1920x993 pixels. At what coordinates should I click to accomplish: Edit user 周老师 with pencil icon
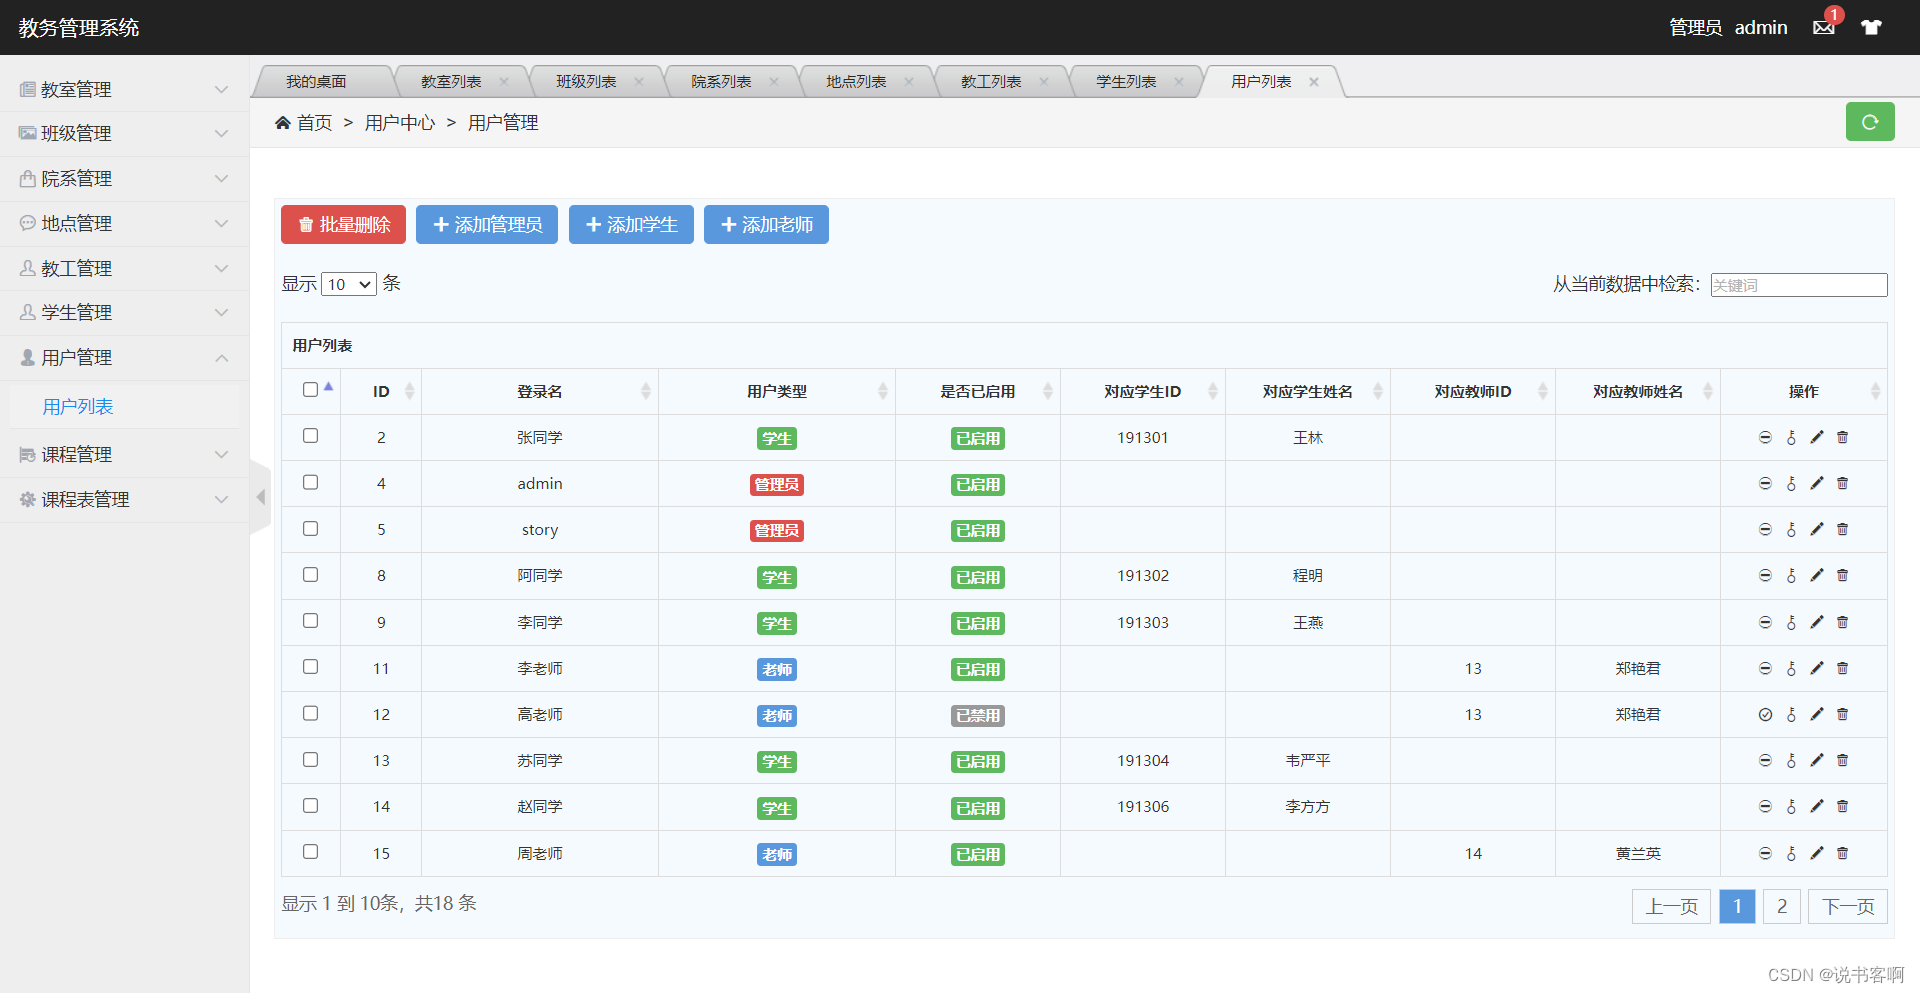click(1817, 853)
